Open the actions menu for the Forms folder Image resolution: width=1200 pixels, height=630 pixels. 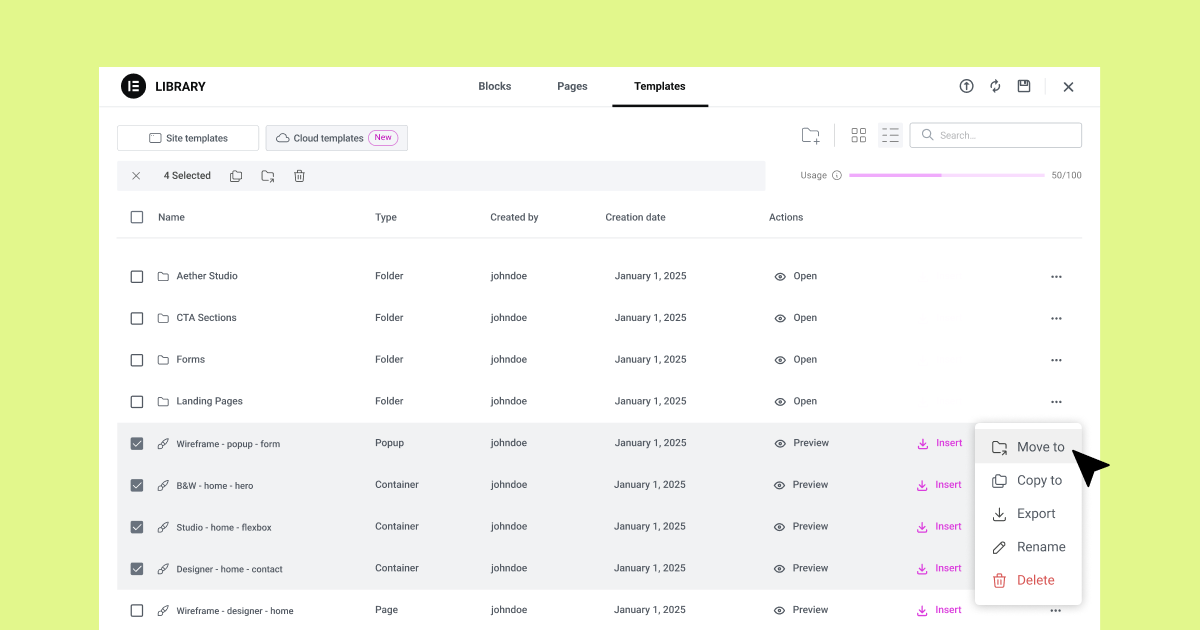(1056, 359)
